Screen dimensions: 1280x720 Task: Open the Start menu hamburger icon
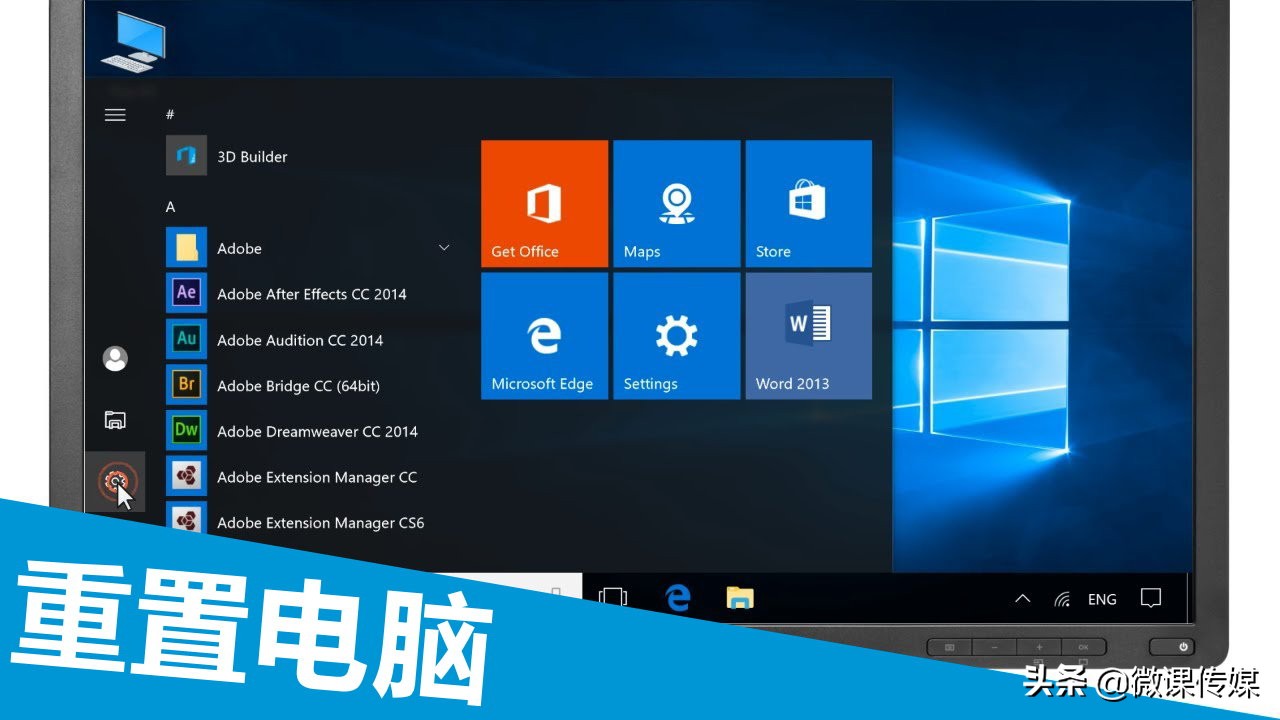point(115,115)
